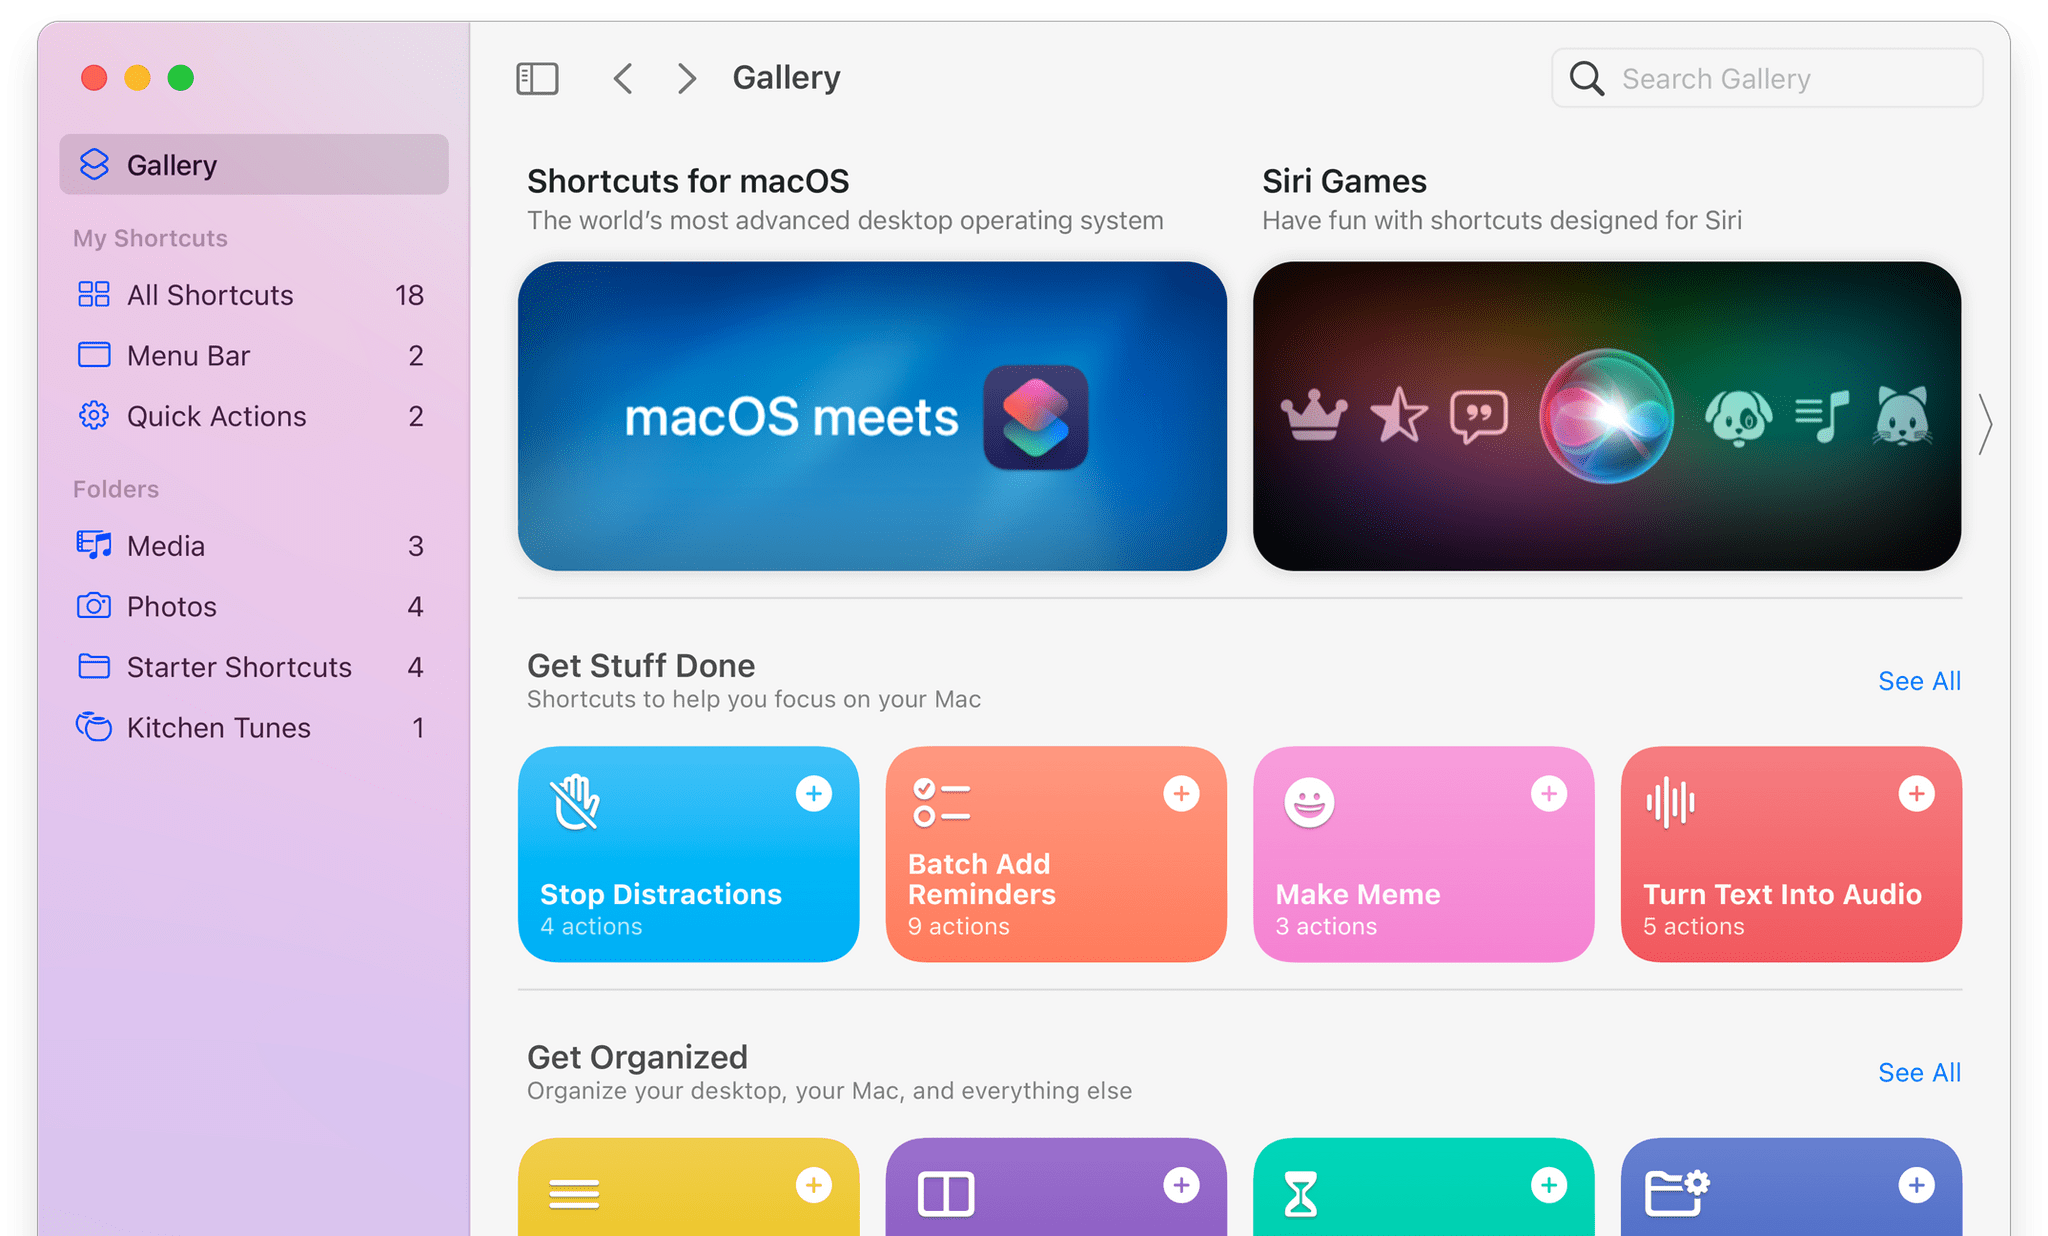Expand the Get Organized See All
Image resolution: width=2048 pixels, height=1236 pixels.
tap(1921, 1072)
